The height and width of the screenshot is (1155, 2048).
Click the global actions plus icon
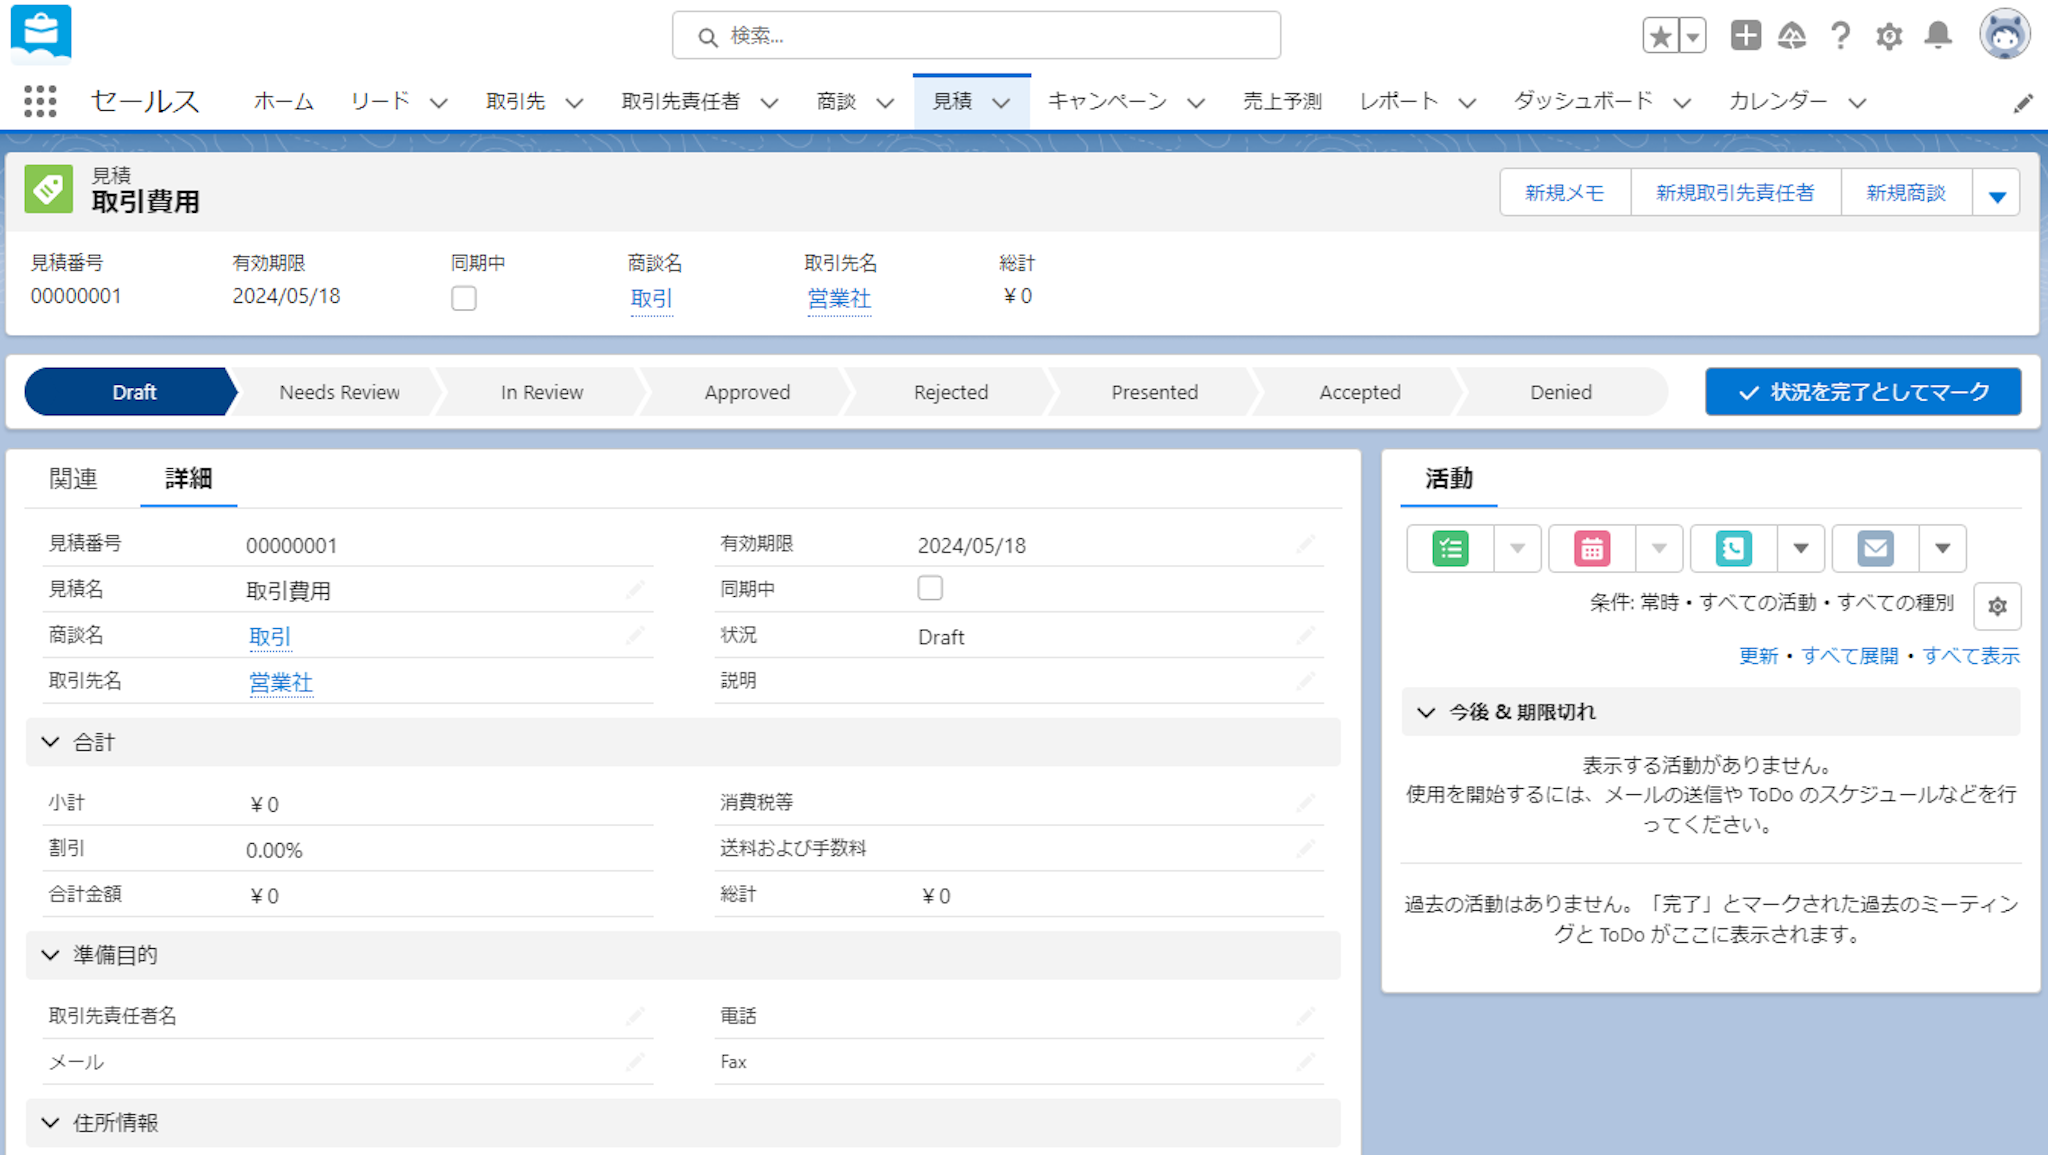tap(1745, 36)
